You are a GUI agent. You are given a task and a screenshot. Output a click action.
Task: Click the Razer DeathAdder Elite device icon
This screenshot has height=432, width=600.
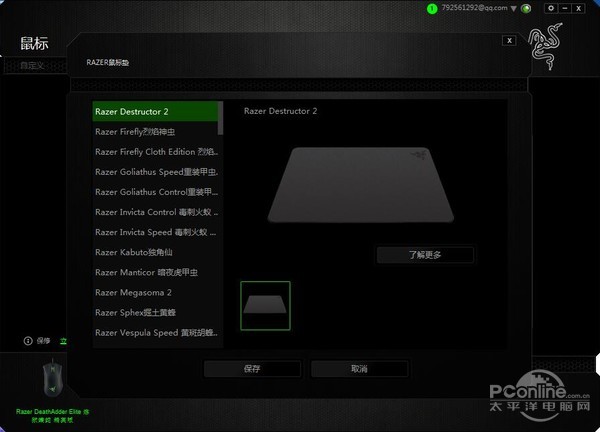coord(52,379)
